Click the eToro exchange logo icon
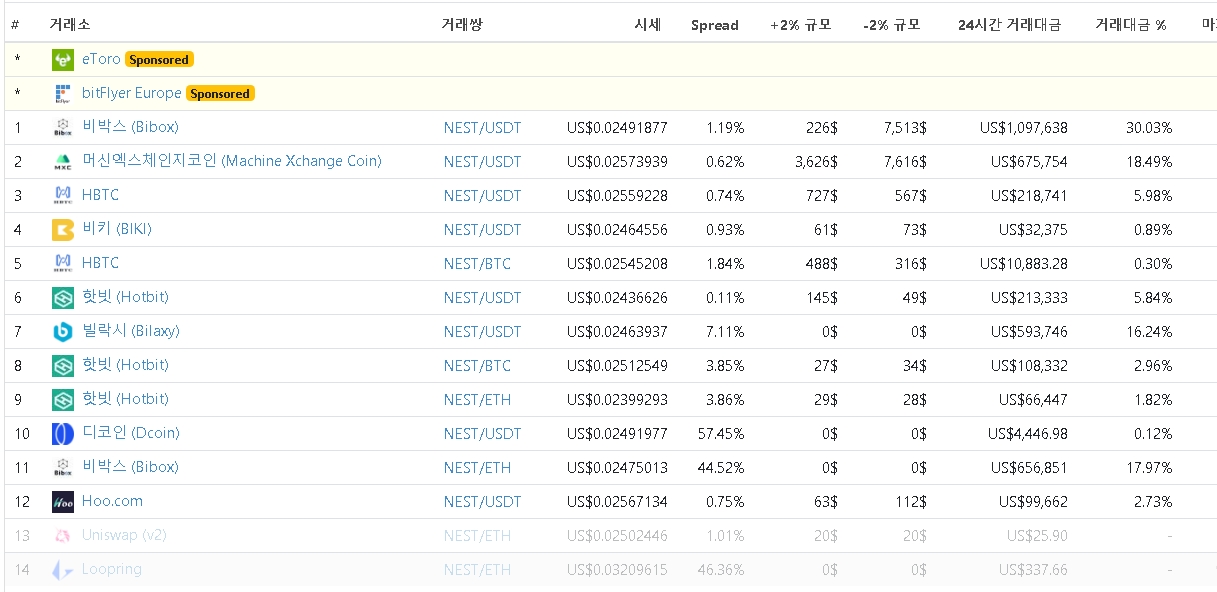Viewport: 1217px width, 592px height. coord(63,60)
